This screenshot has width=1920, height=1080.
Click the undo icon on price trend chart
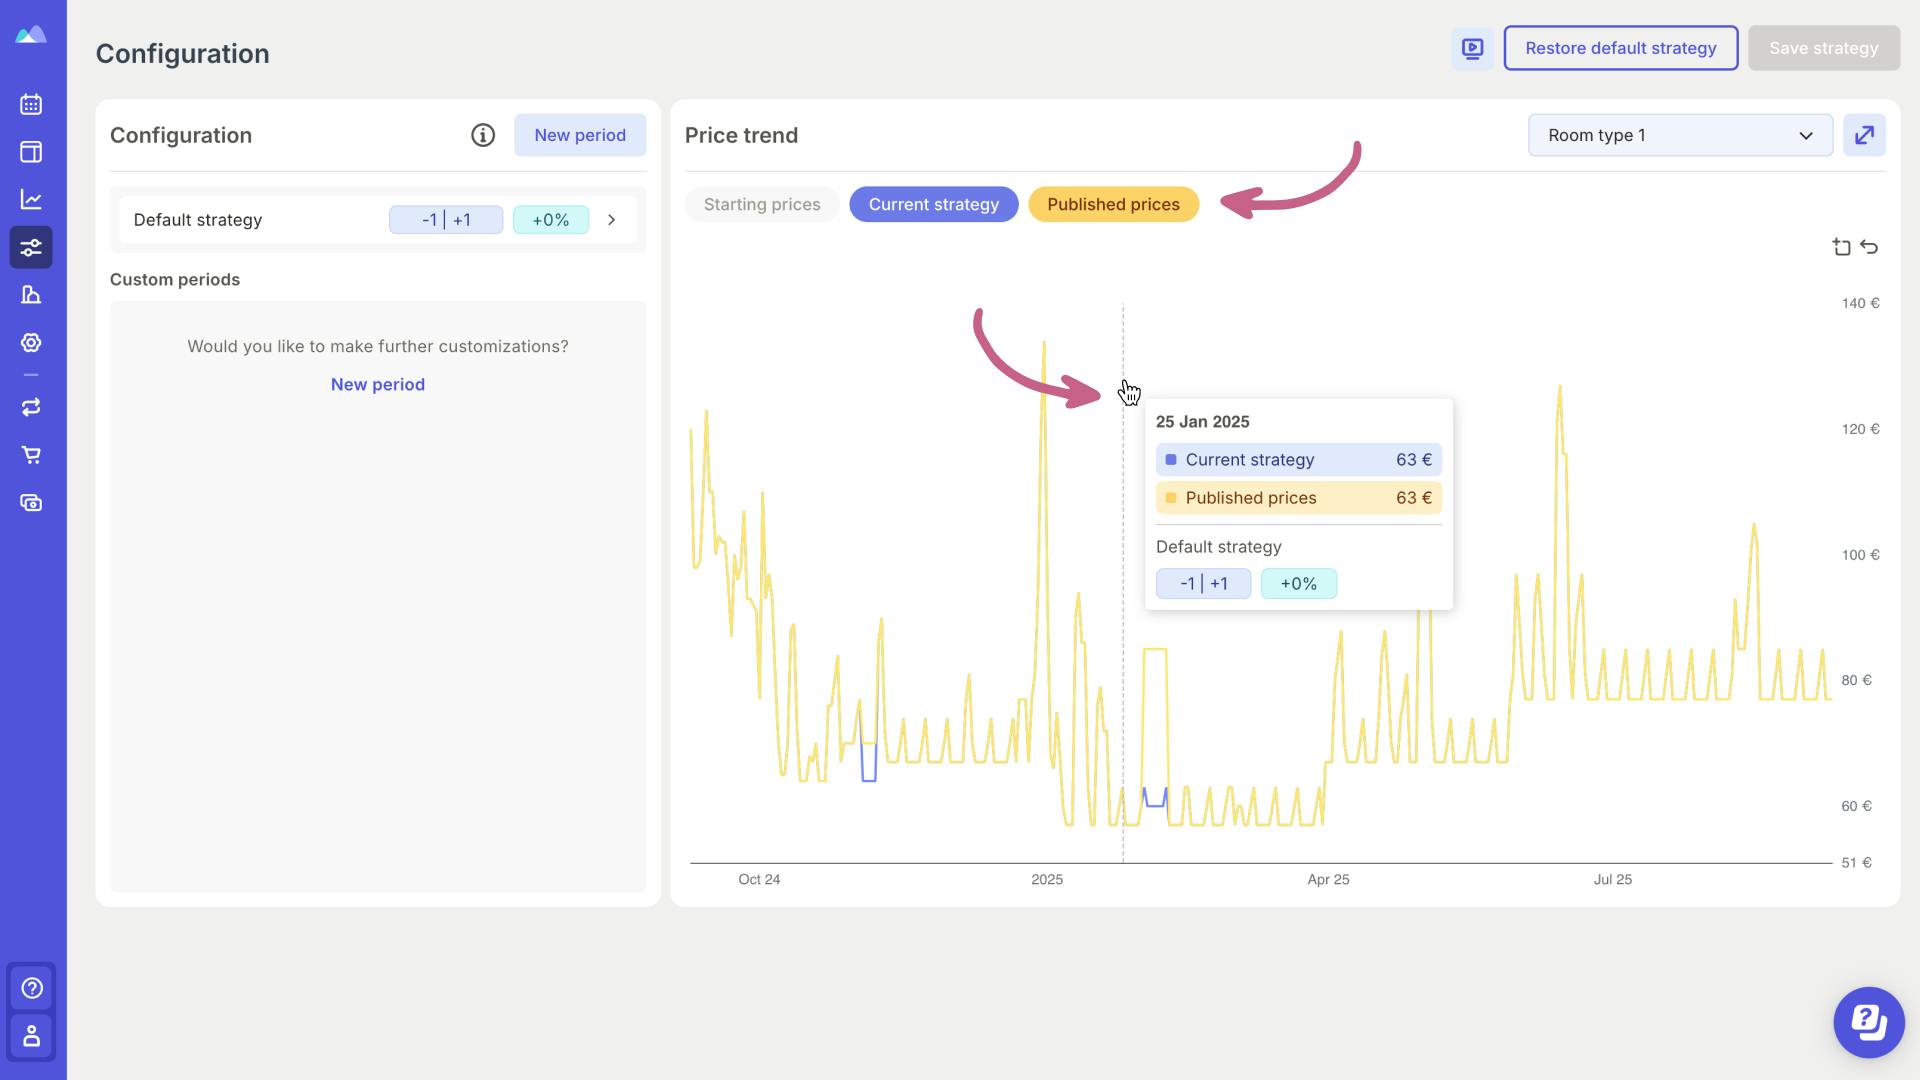click(x=1870, y=248)
